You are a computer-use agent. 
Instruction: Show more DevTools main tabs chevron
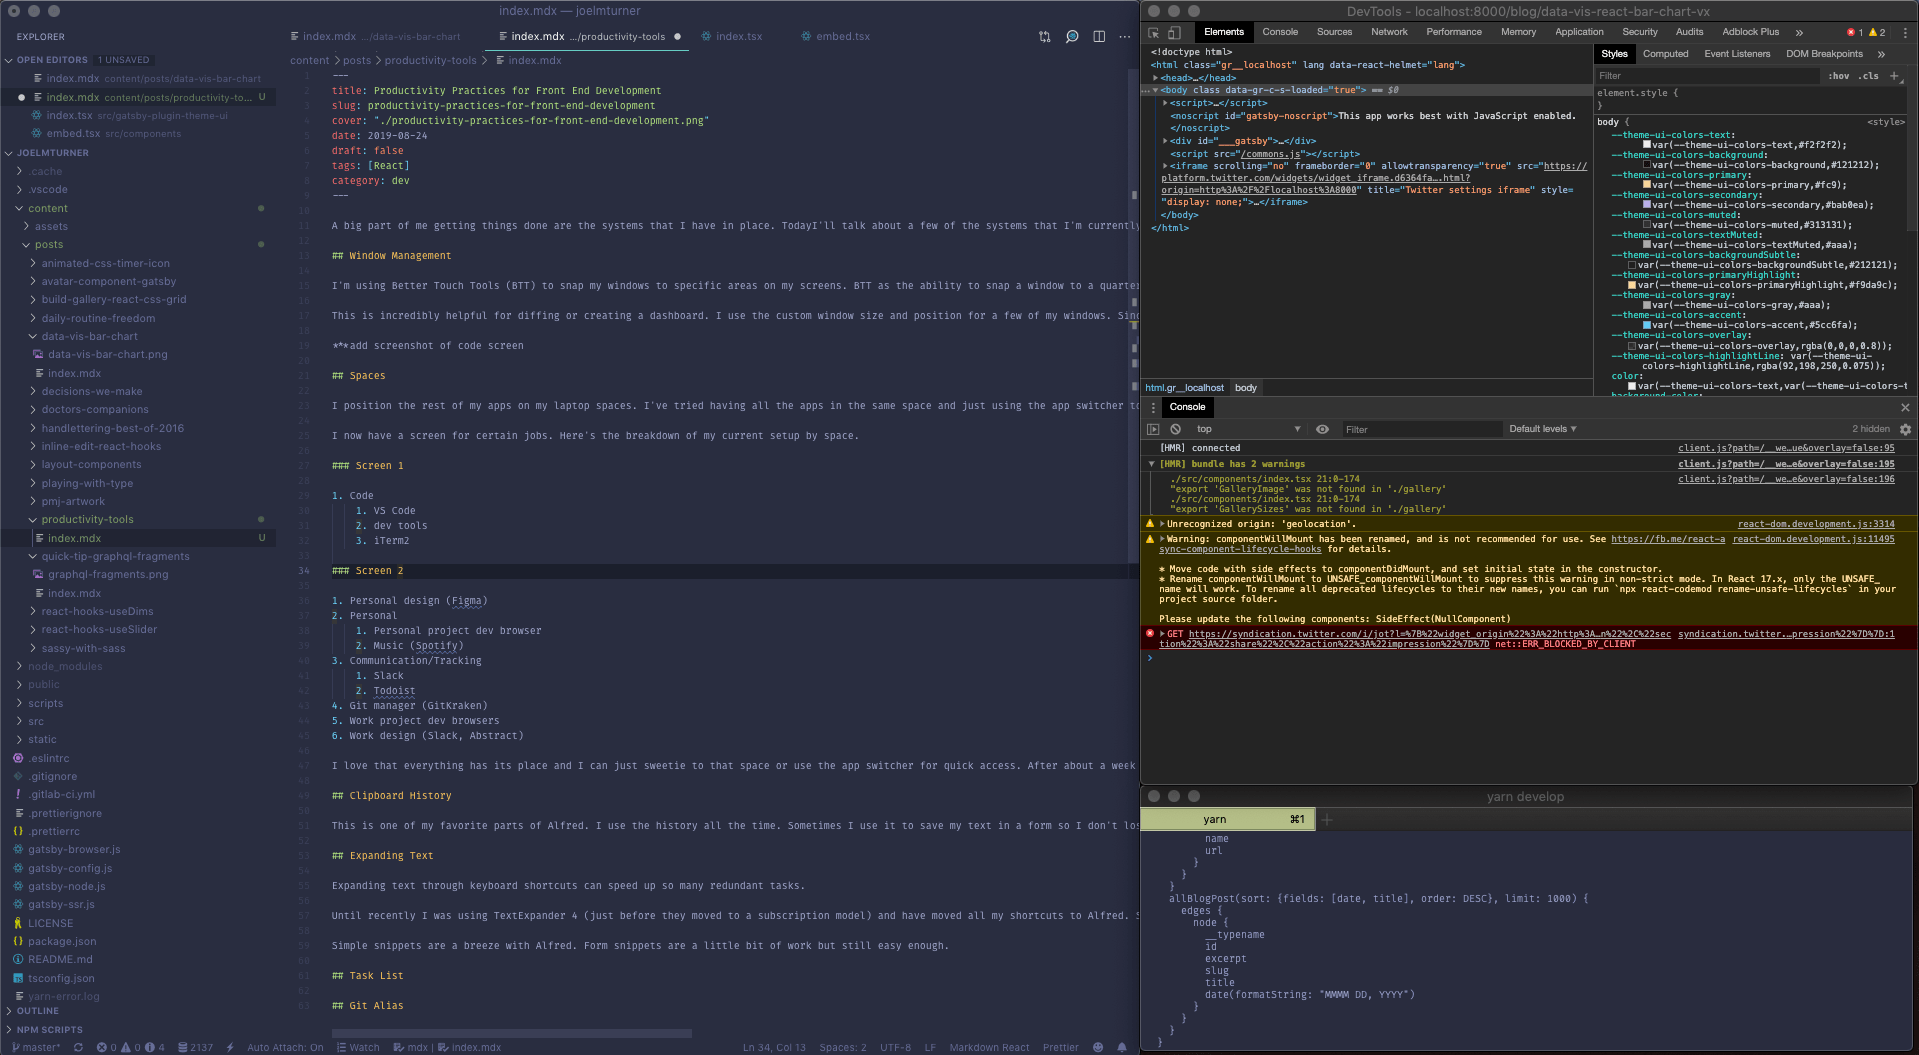point(1799,32)
